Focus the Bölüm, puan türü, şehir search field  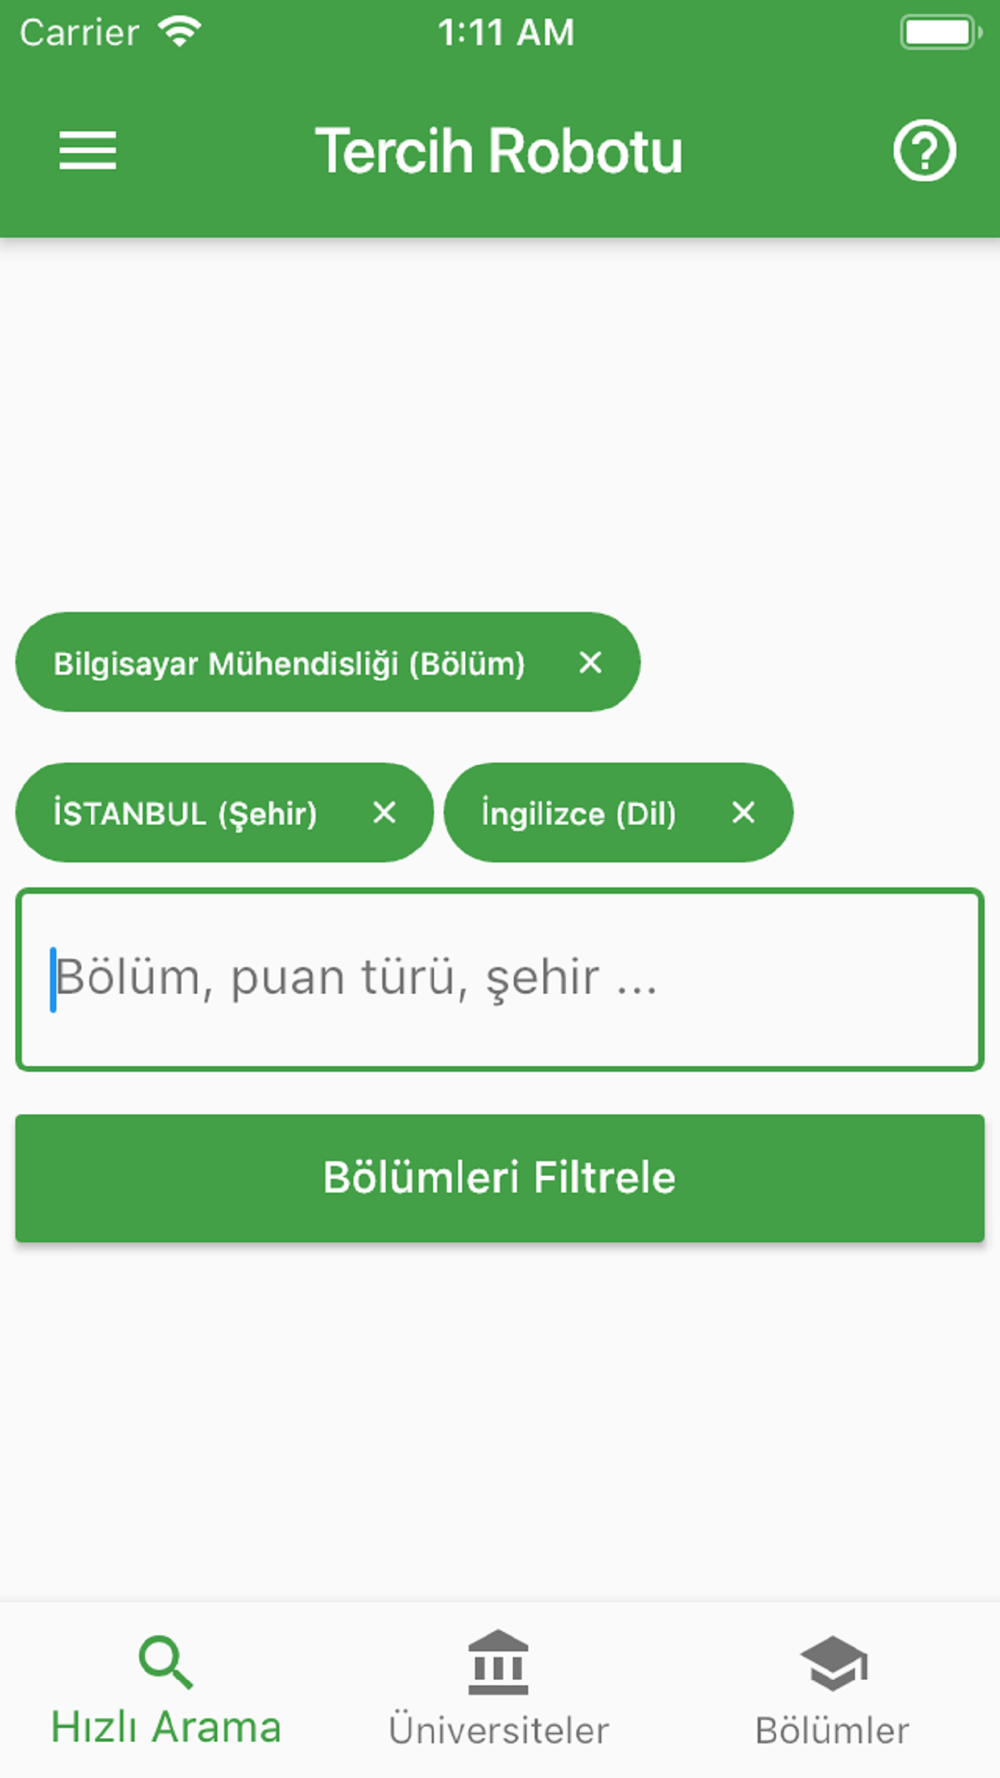click(x=500, y=979)
